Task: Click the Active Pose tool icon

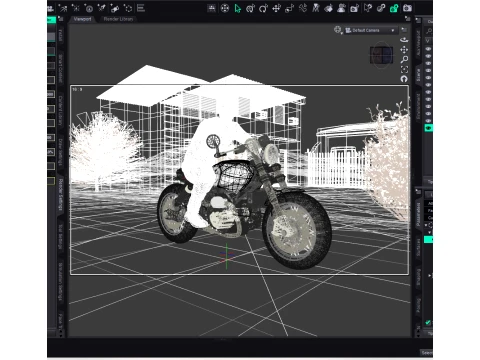Action: coord(315,8)
